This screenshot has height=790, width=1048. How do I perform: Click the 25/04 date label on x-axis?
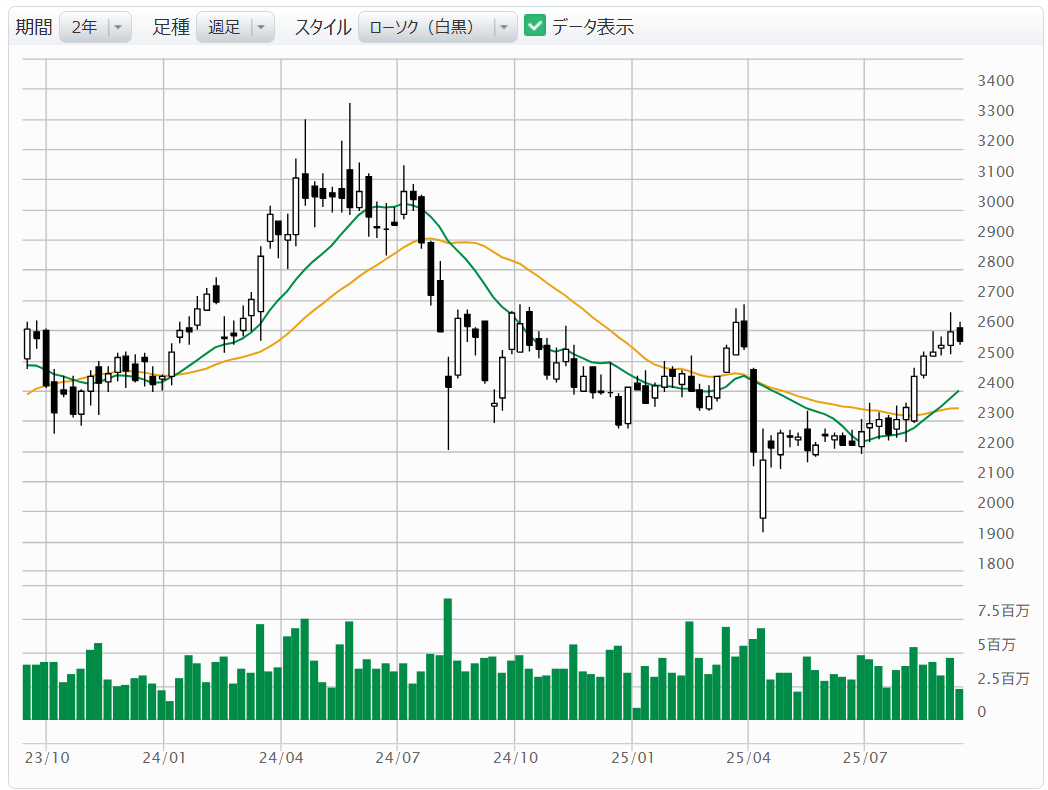coord(749,758)
